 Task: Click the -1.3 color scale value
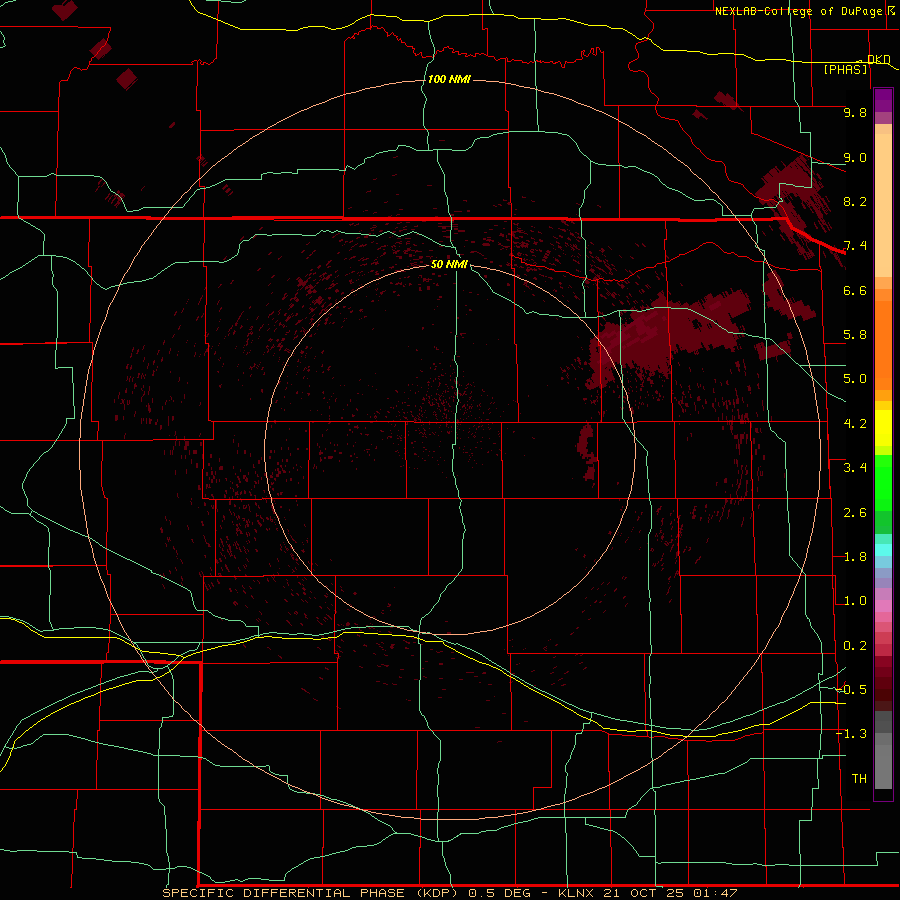pos(851,734)
